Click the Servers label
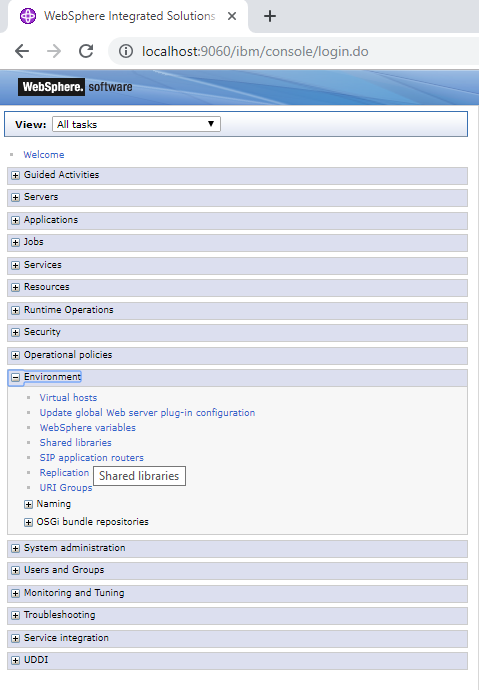This screenshot has height=690, width=480. 41,197
